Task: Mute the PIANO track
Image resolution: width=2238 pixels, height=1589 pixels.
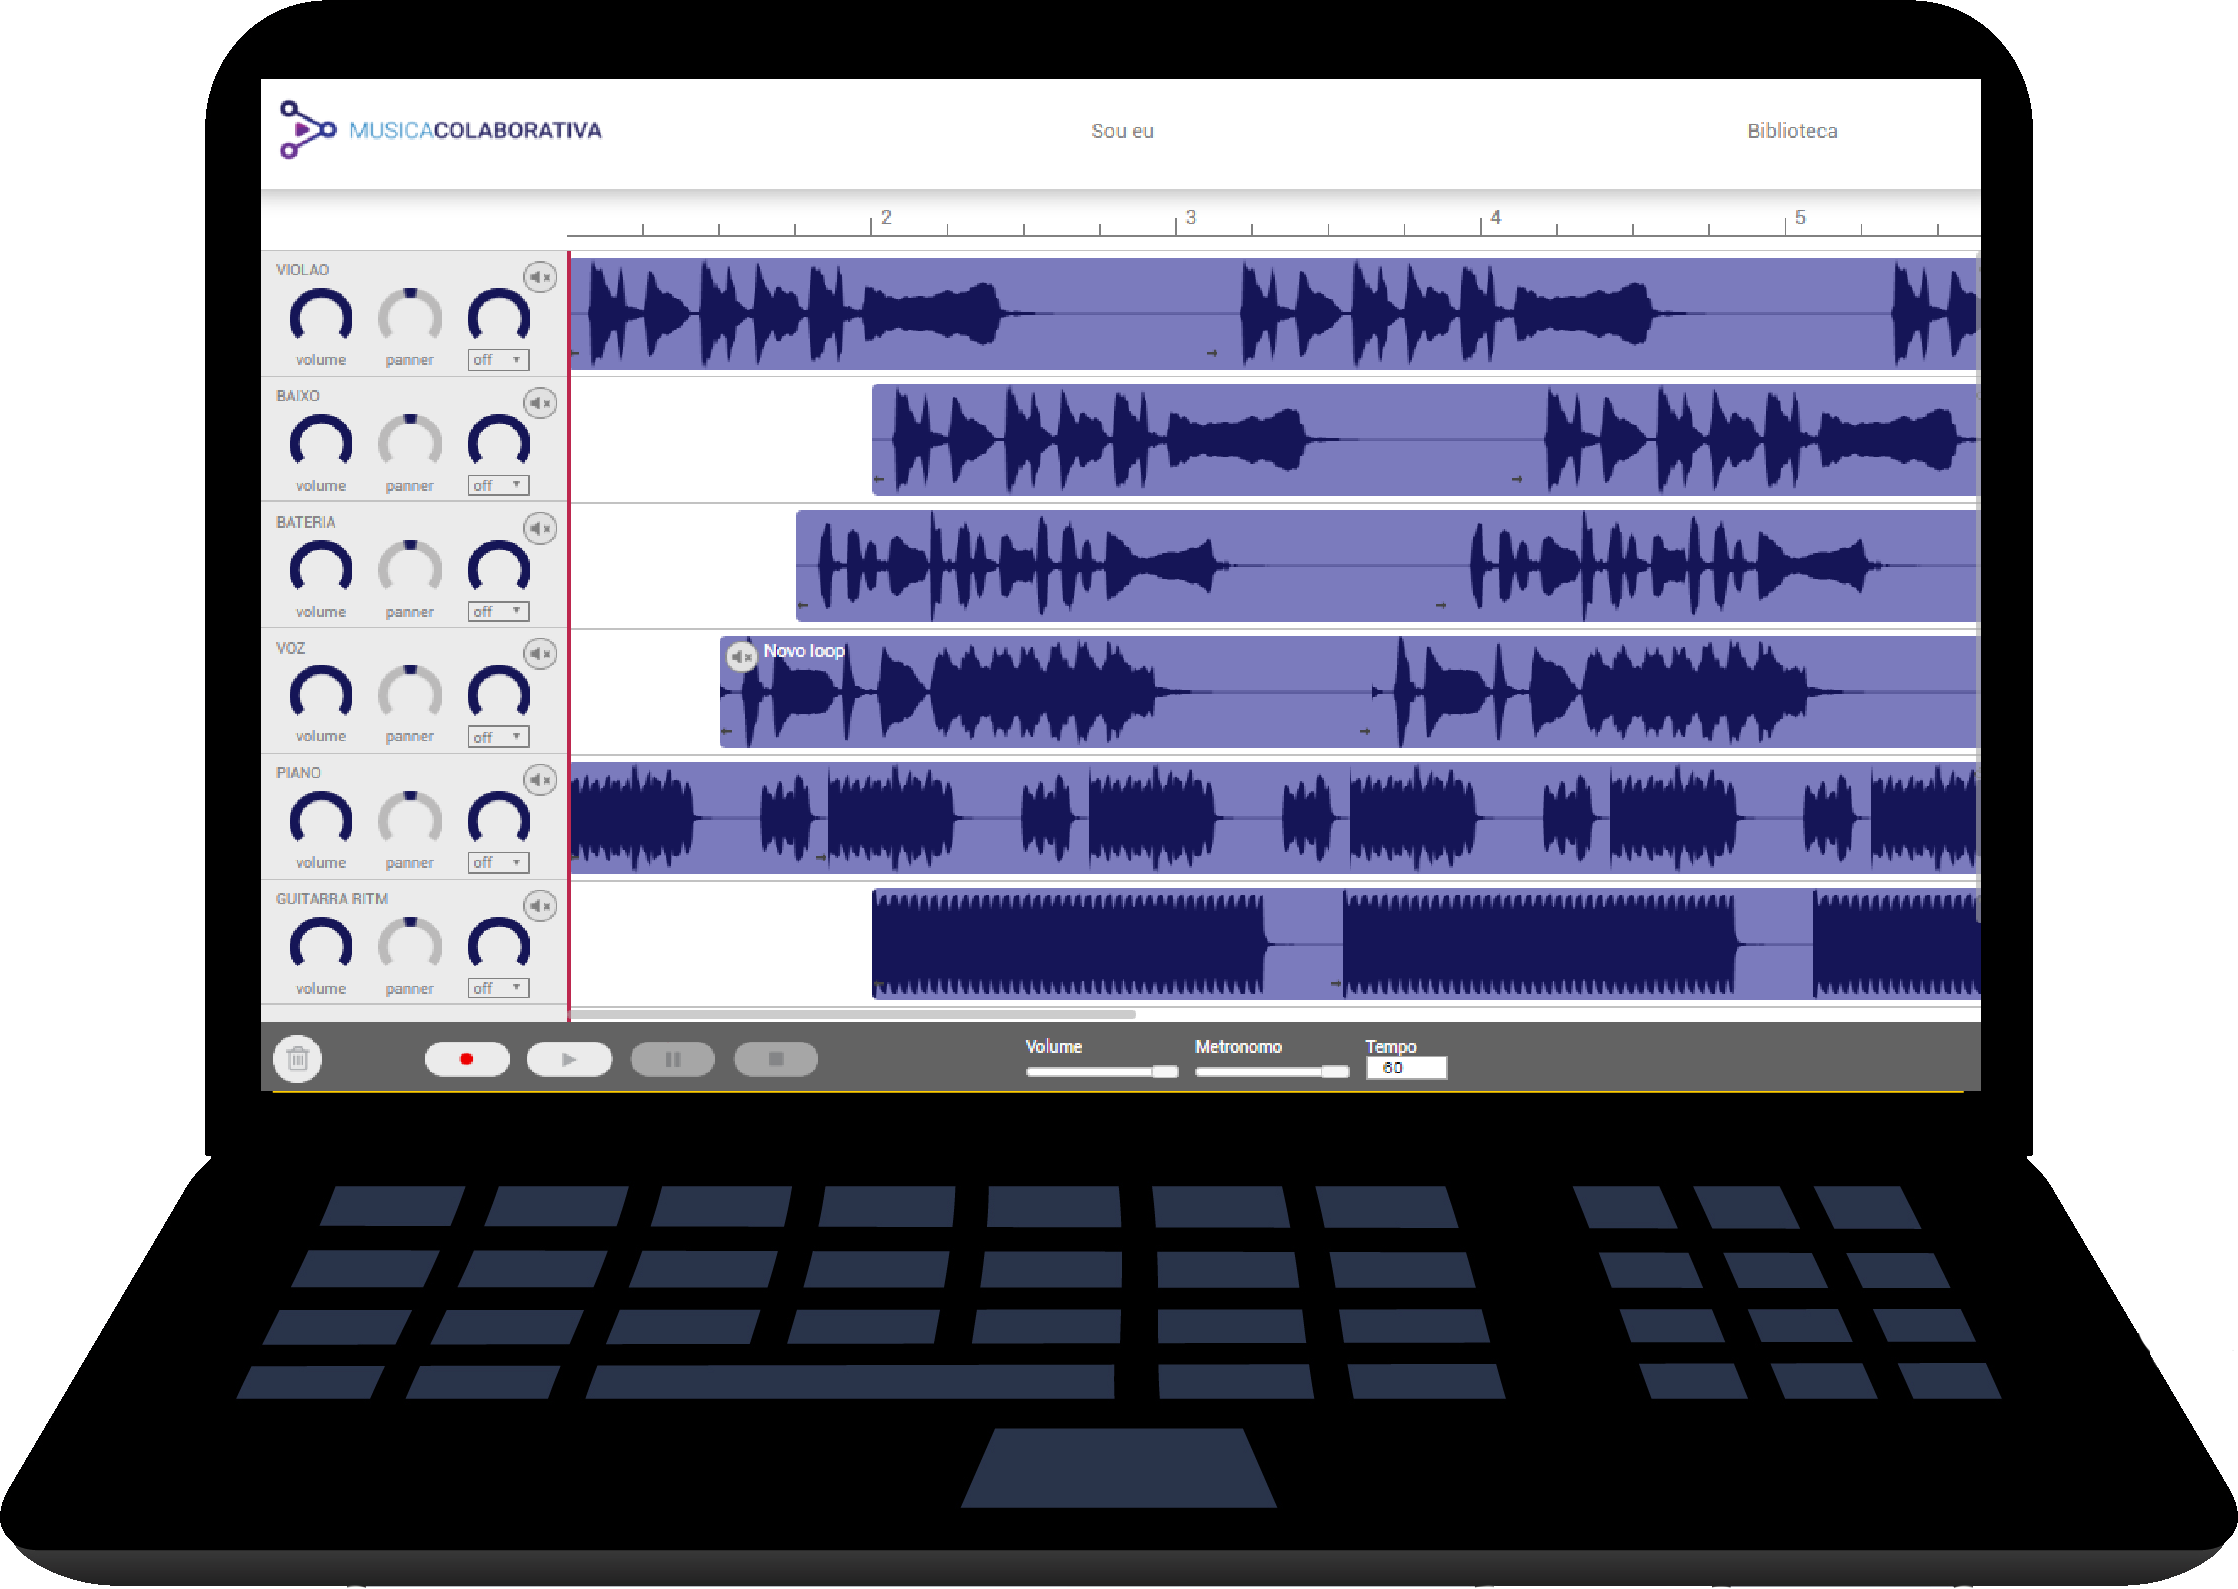Action: tap(540, 779)
